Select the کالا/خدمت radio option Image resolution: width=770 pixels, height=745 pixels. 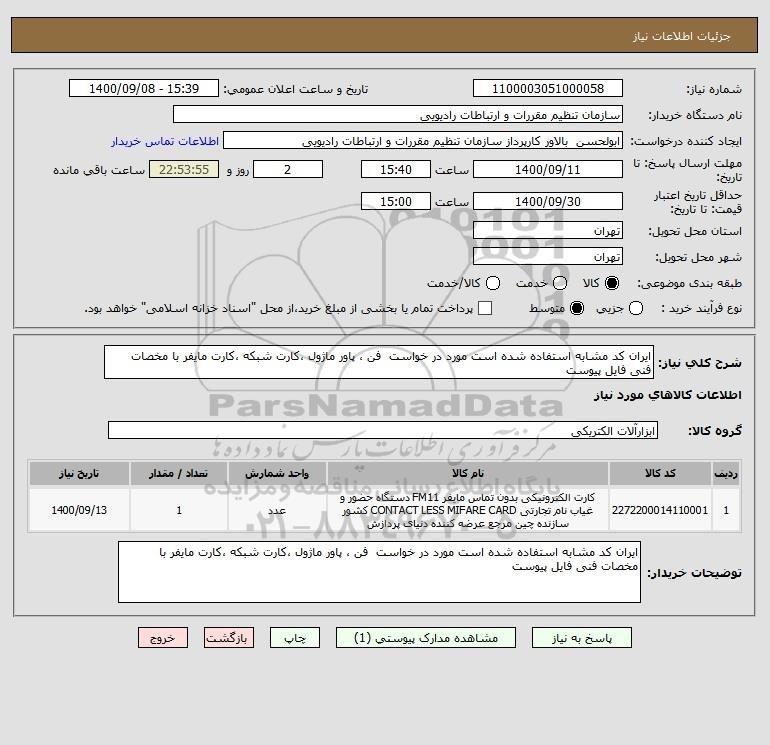pyautogui.click(x=493, y=283)
